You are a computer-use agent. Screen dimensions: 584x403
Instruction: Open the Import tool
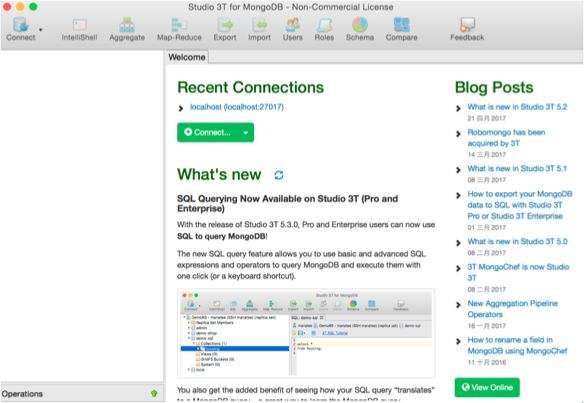tap(260, 29)
